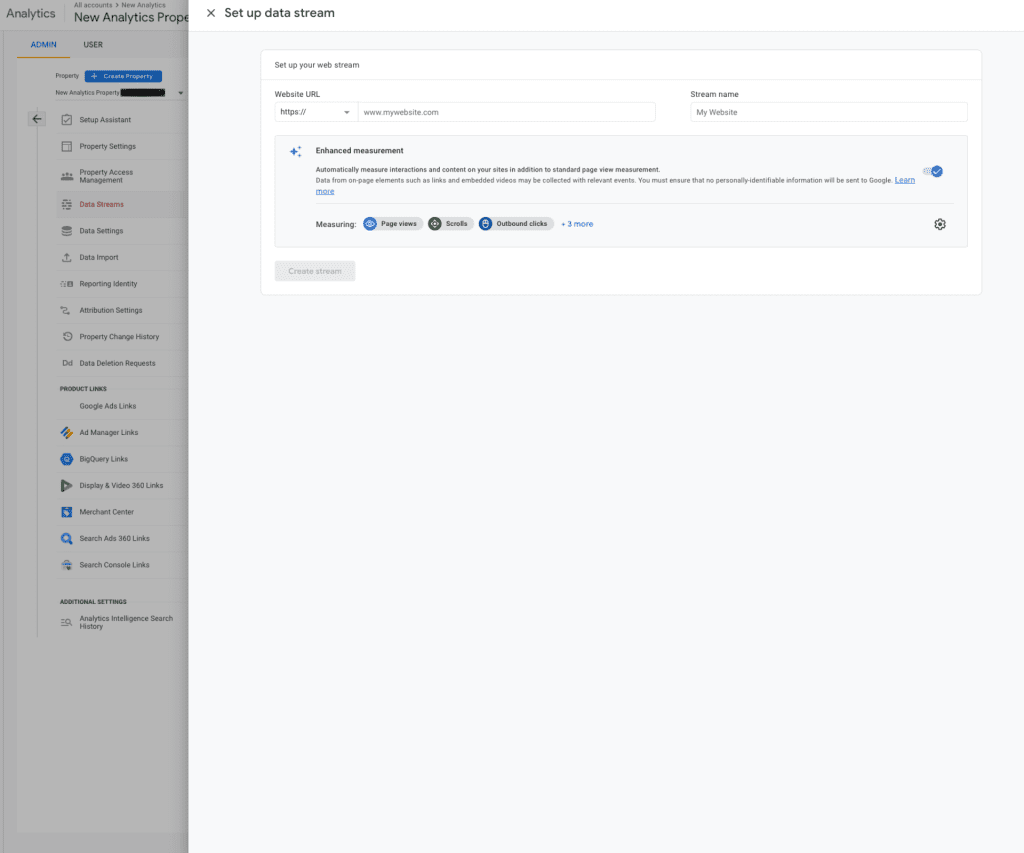The width and height of the screenshot is (1024, 853).
Task: Open Data Streams in the sidebar
Action: click(x=100, y=204)
